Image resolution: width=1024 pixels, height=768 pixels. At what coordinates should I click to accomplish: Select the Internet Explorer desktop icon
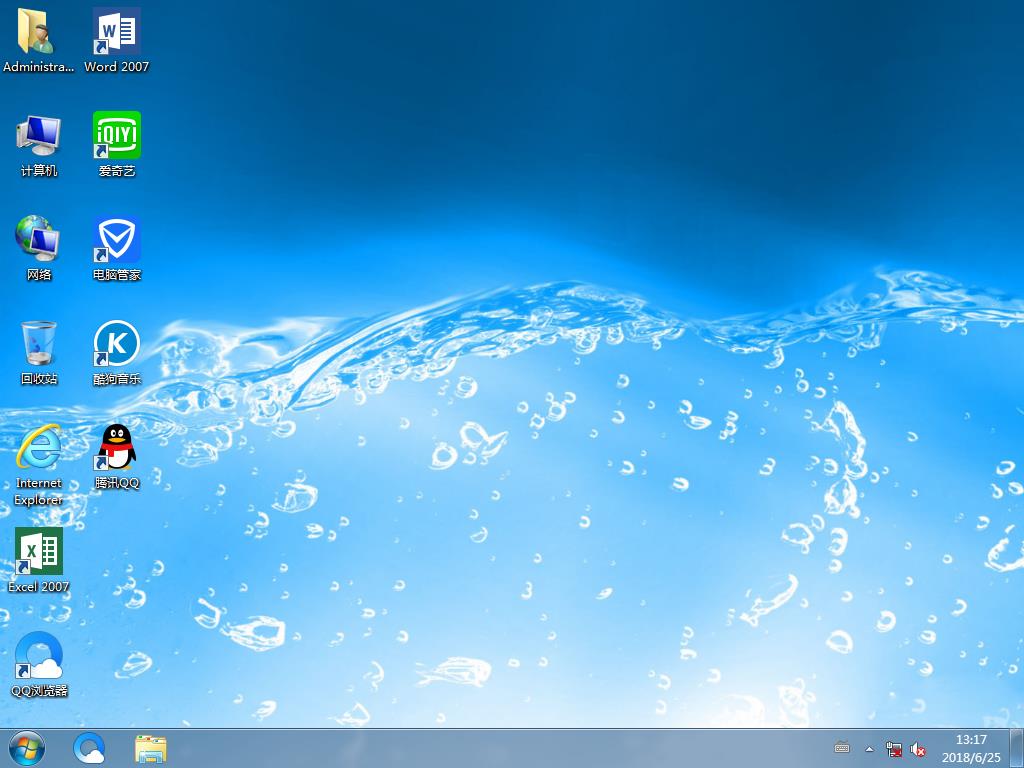[38, 448]
